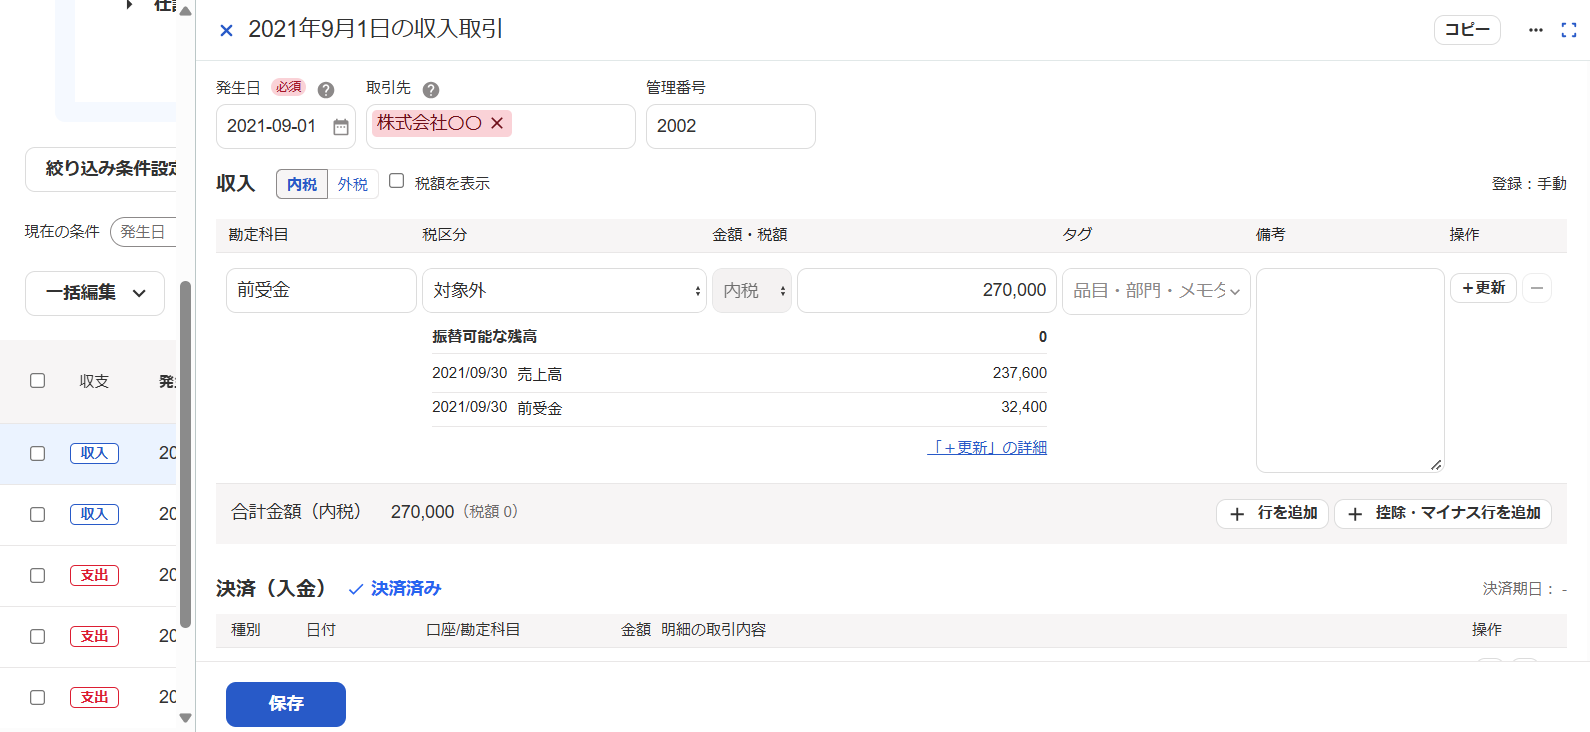Open the 税区分 dropdown showing 対象外
The image size is (1590, 732).
tap(564, 290)
